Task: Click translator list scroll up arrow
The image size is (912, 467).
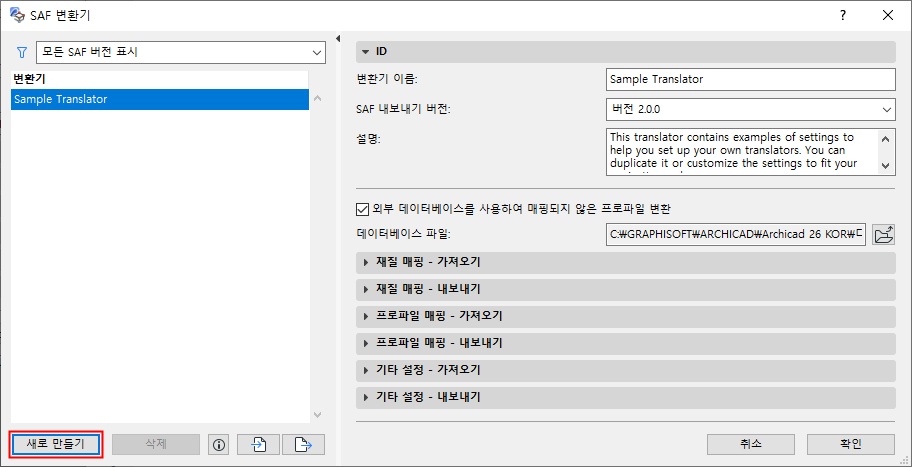Action: coord(318,98)
